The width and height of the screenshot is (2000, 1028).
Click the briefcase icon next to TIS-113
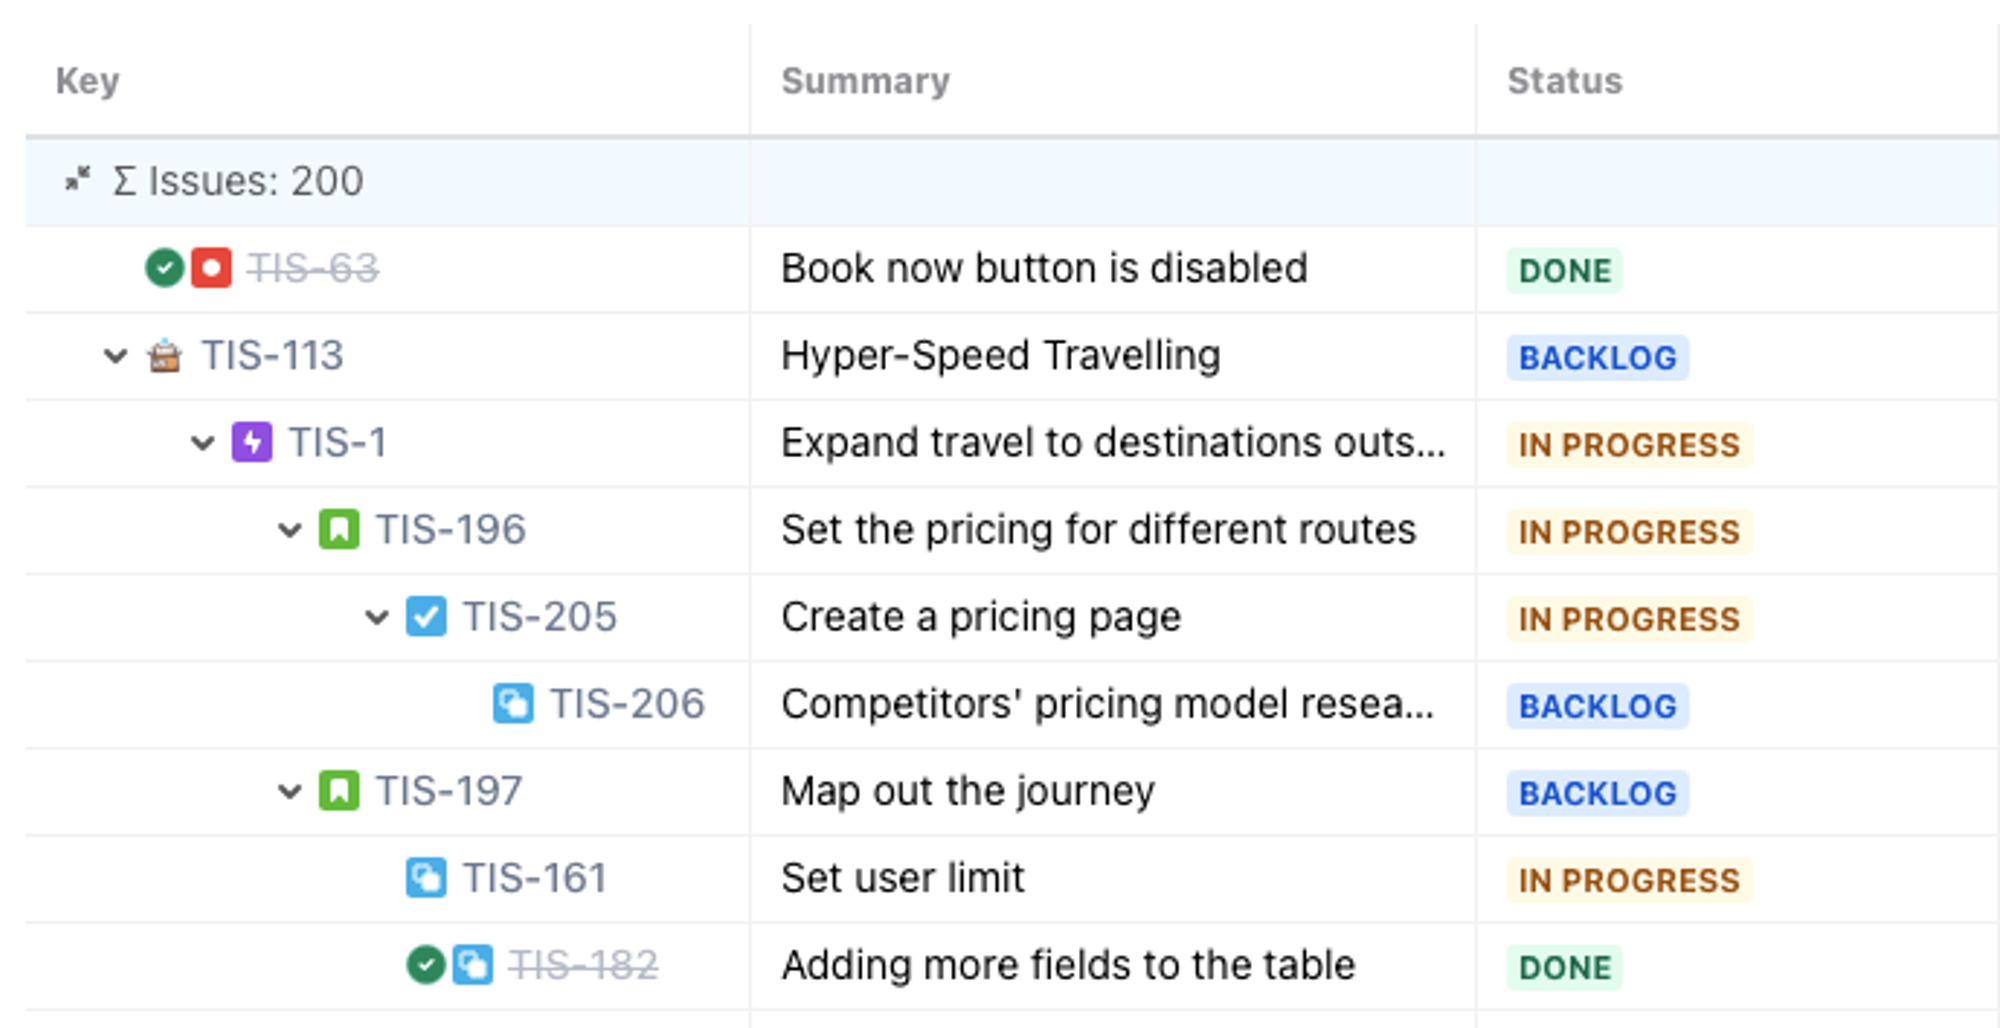pos(165,356)
